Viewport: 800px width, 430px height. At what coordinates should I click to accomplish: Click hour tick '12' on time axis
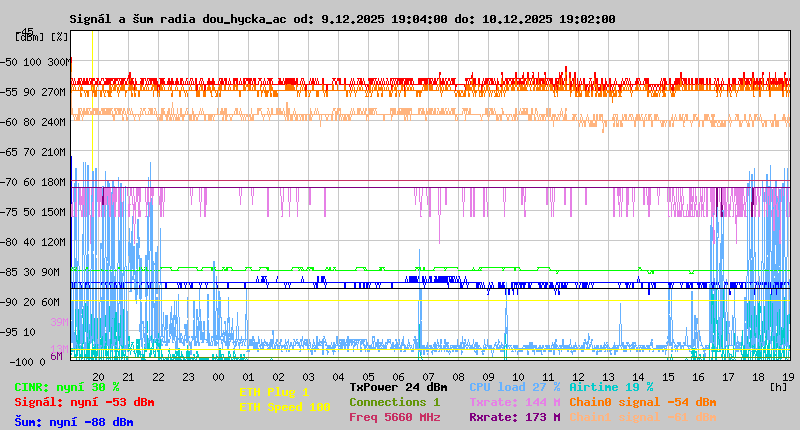click(579, 377)
